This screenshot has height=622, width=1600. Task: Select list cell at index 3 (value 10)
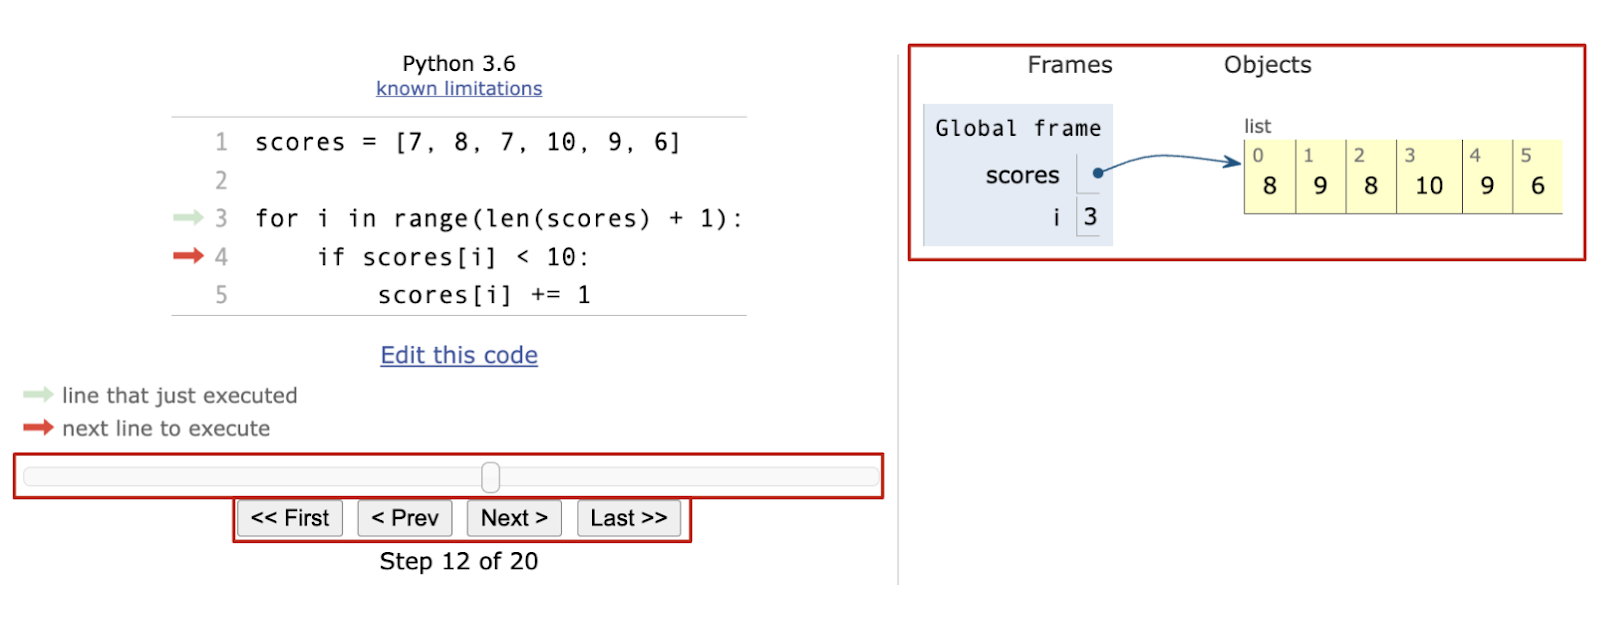(x=1428, y=178)
